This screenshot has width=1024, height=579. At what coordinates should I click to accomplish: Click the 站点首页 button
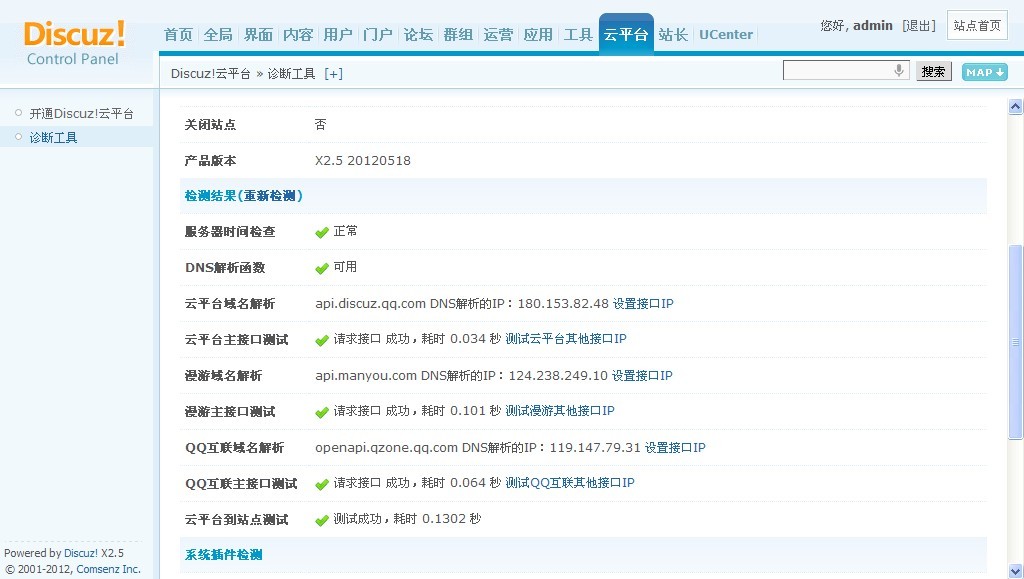point(977,25)
